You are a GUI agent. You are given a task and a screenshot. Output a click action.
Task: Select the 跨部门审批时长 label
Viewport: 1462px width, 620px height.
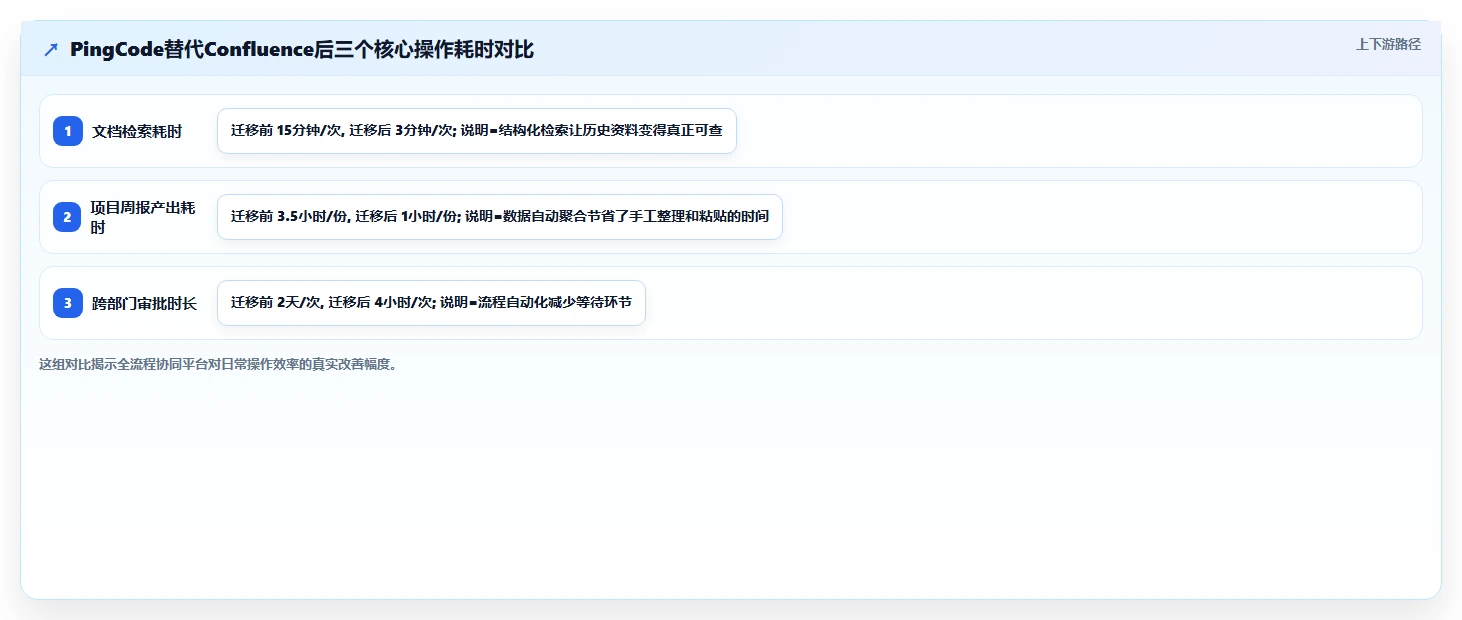point(145,303)
